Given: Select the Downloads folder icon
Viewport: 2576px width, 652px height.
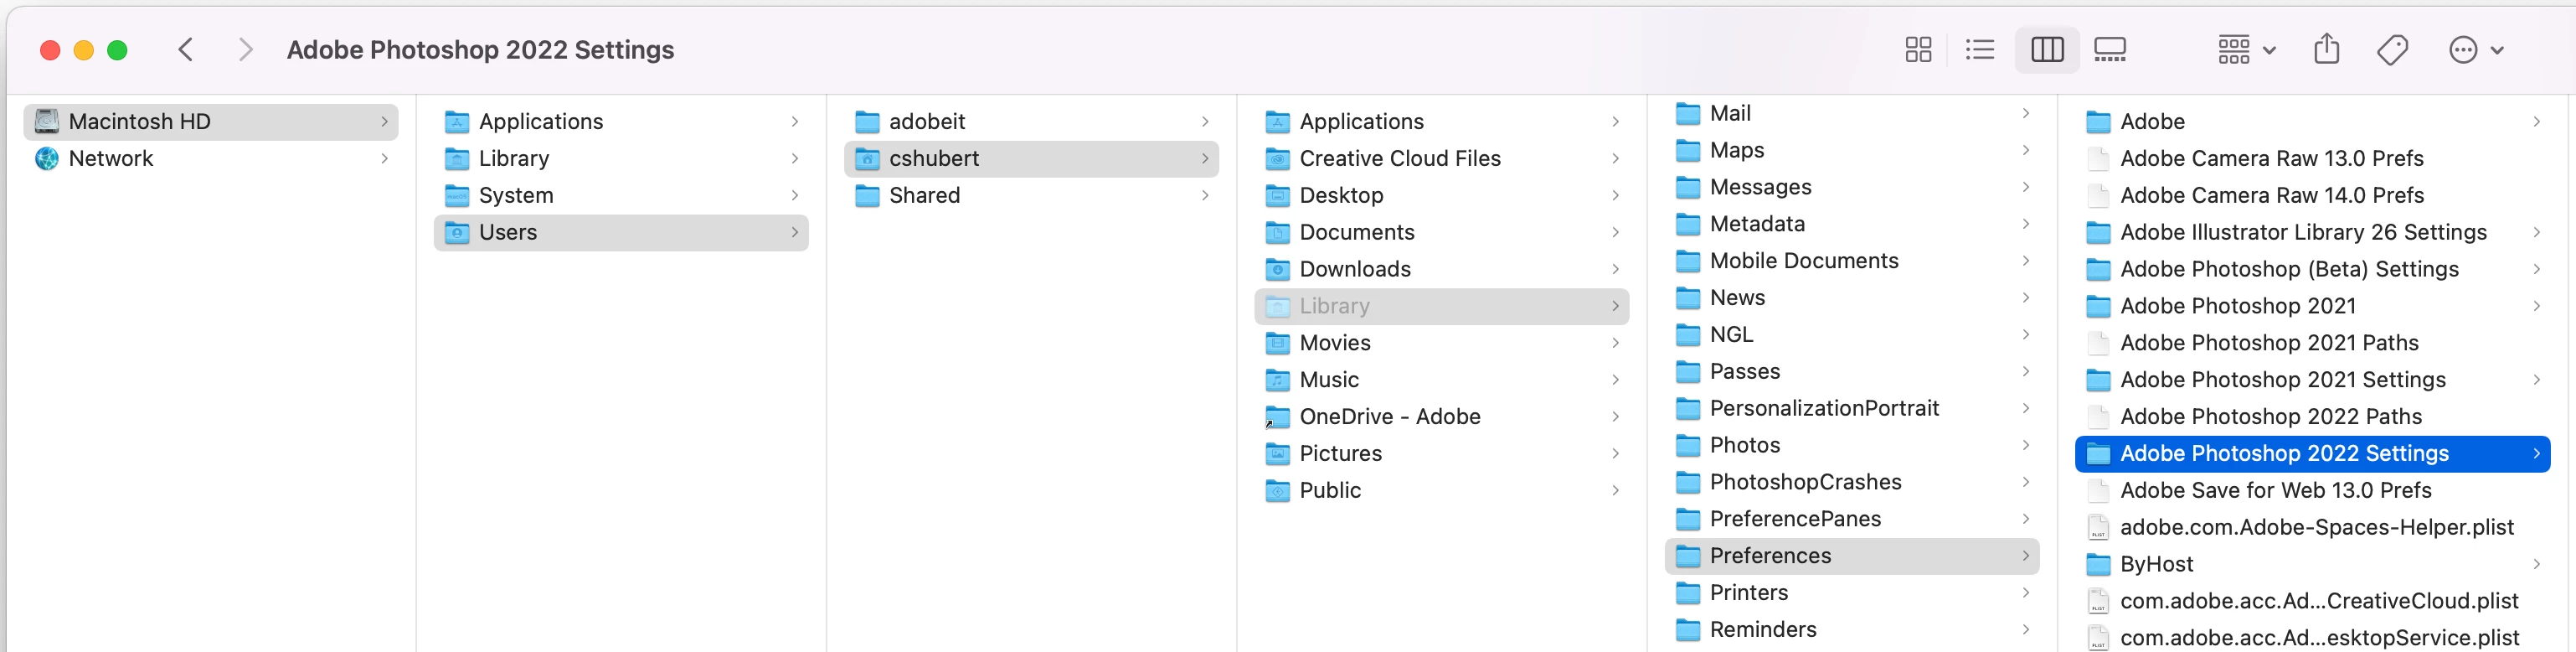Looking at the screenshot, I should pyautogui.click(x=1277, y=269).
